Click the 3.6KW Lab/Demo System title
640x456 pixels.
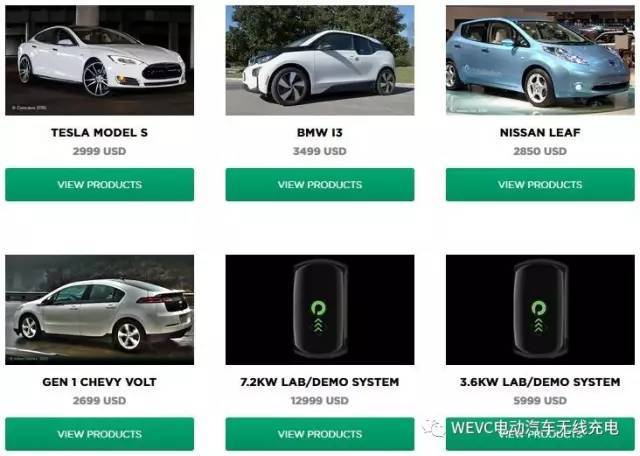(540, 382)
